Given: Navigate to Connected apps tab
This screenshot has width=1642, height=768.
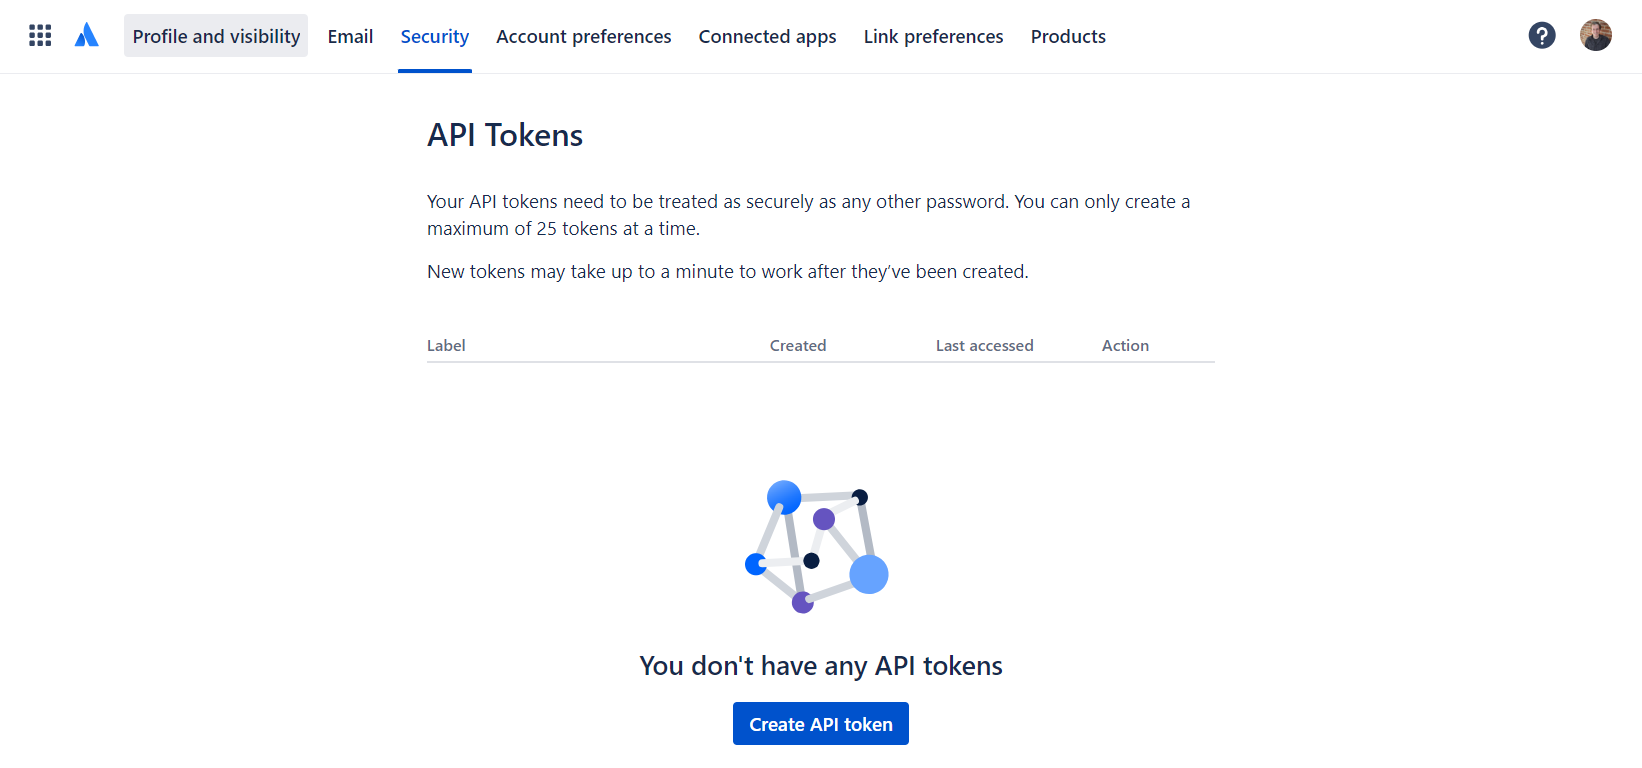Looking at the screenshot, I should [767, 36].
